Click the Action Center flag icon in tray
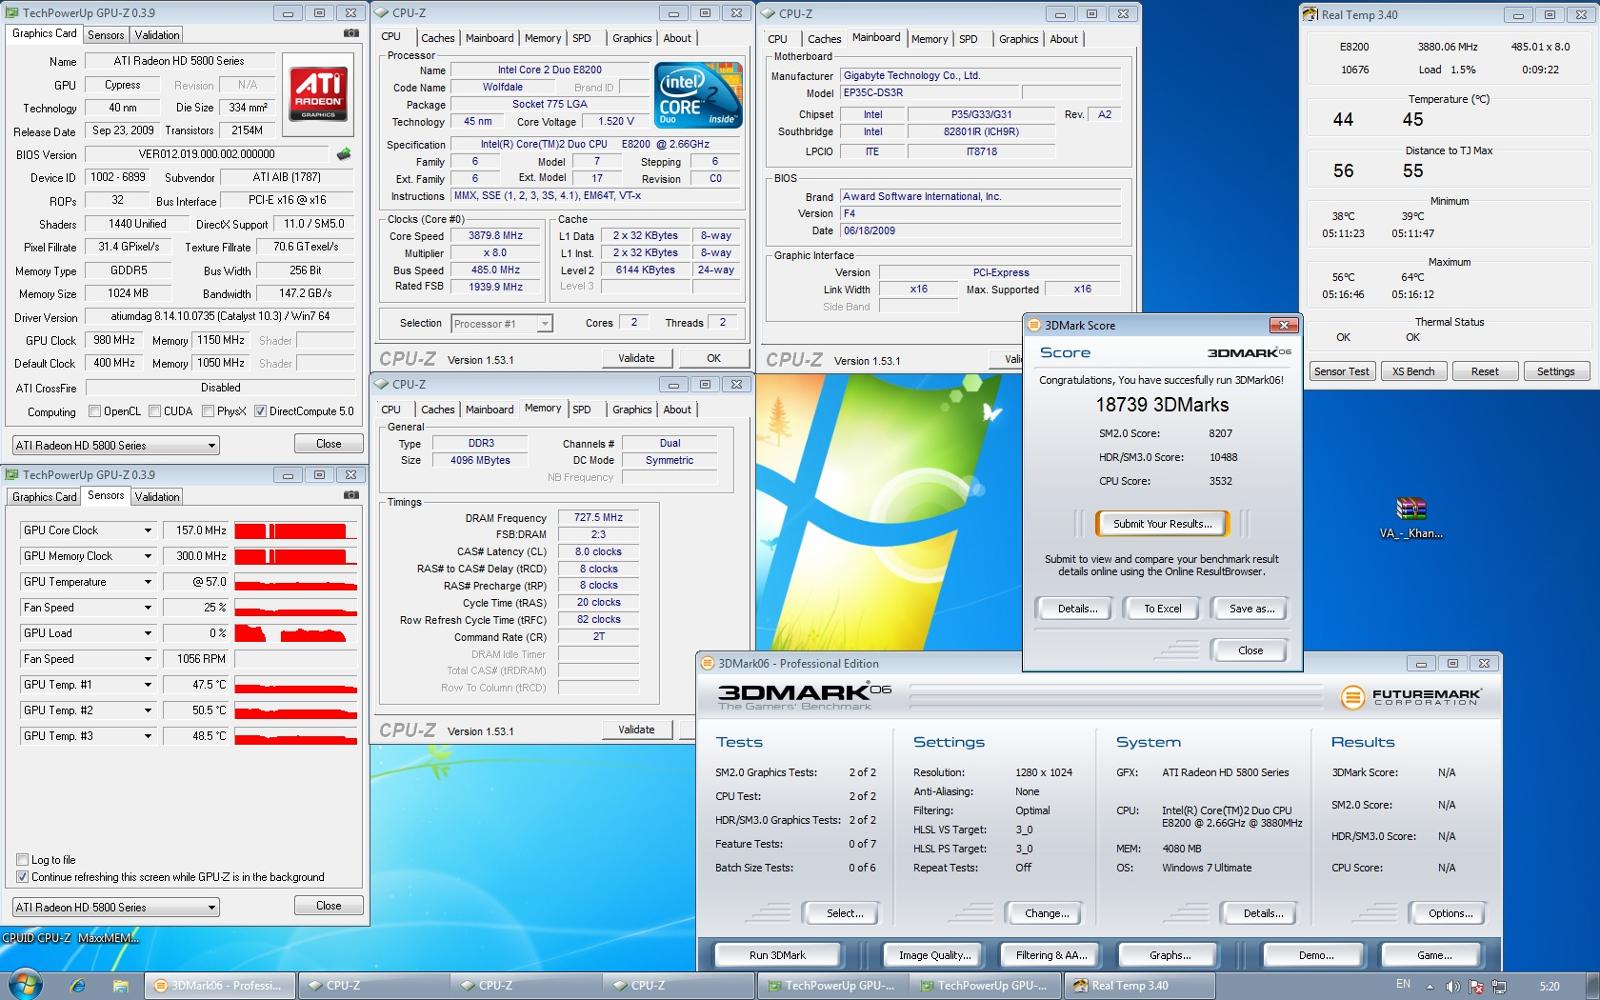This screenshot has width=1600, height=1000. coord(1476,986)
